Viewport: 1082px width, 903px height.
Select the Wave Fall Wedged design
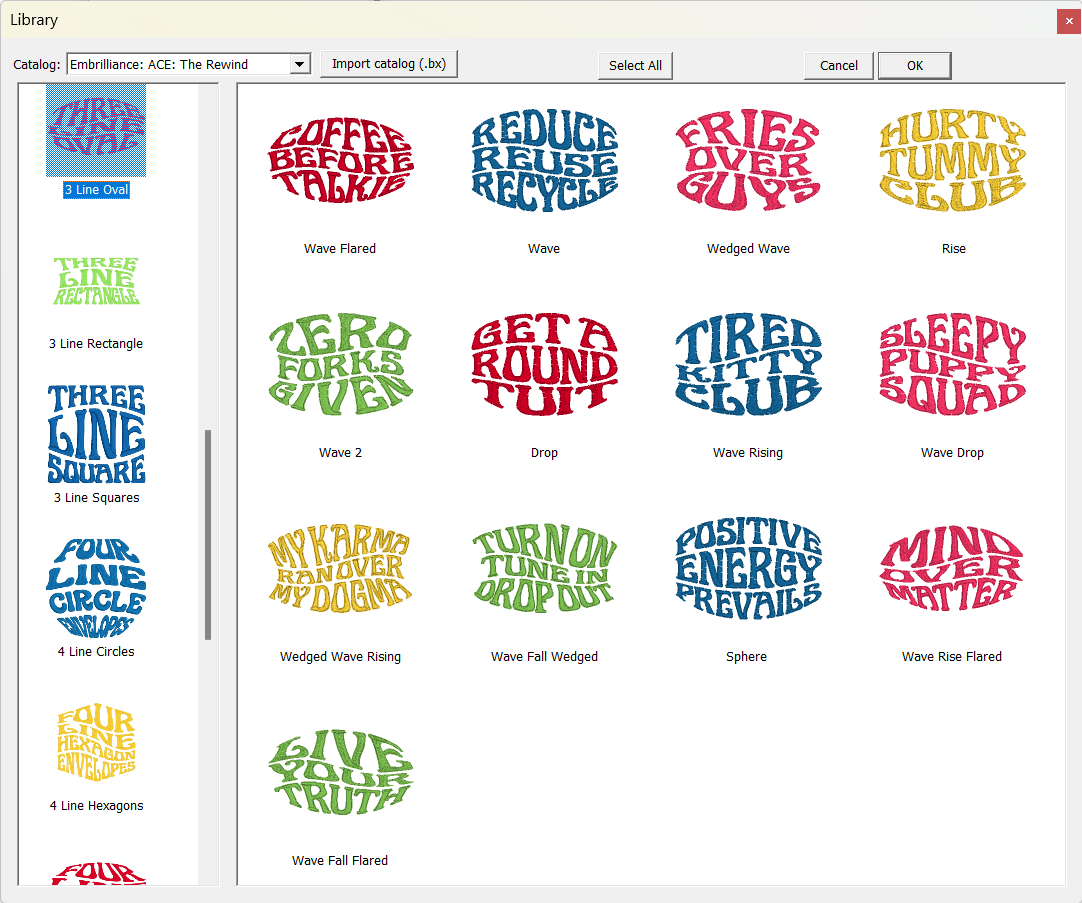click(544, 568)
